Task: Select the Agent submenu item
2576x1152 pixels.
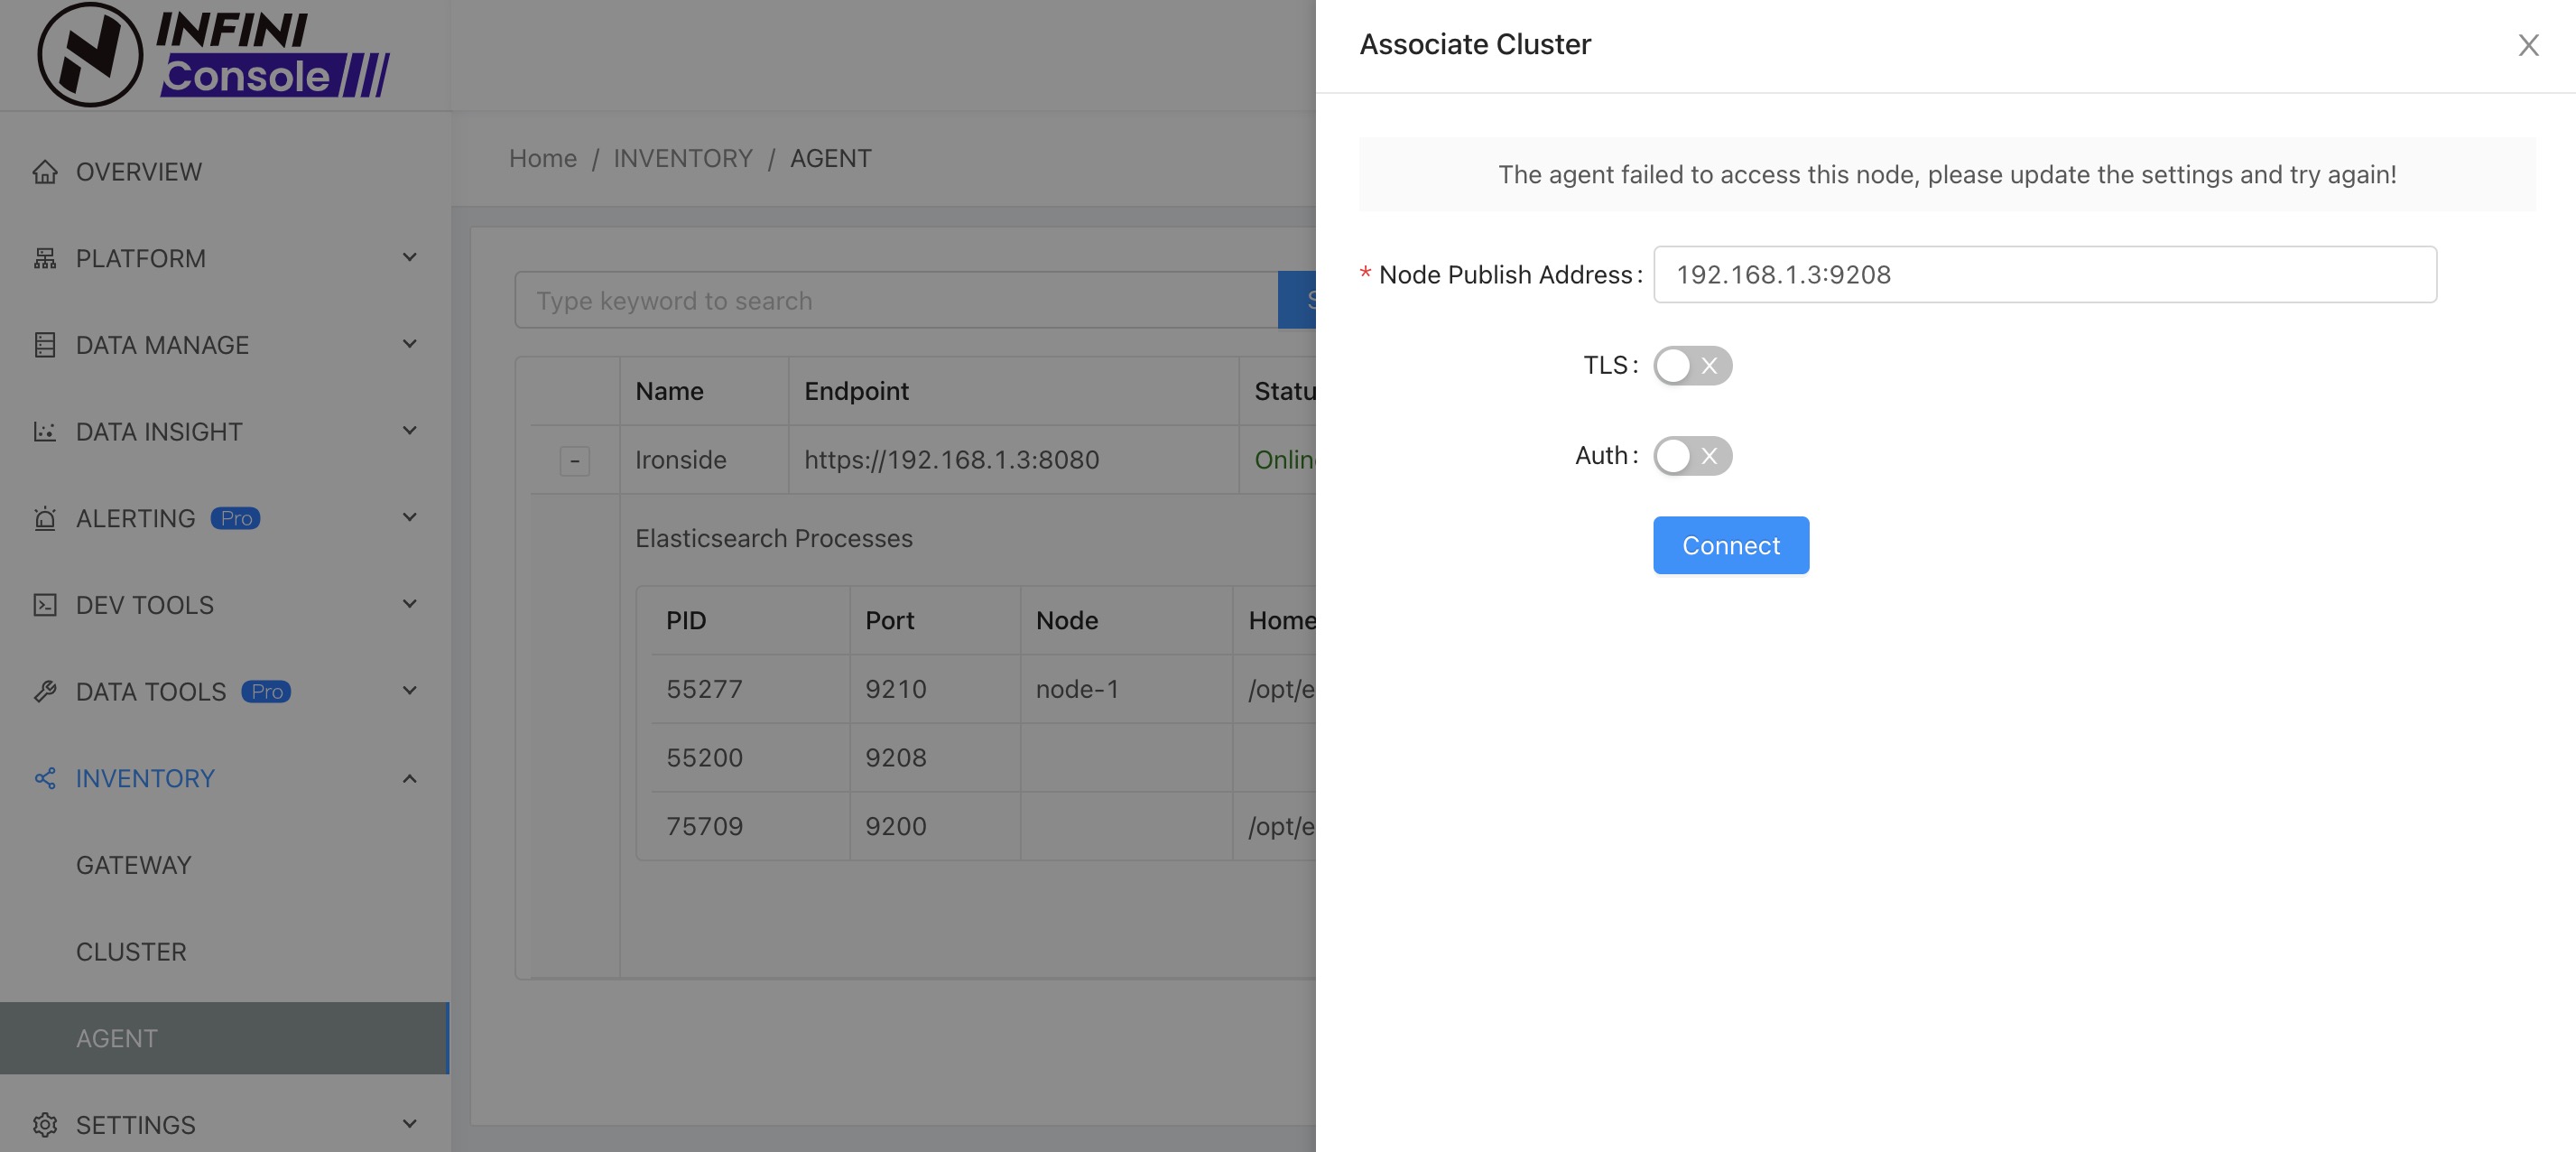Action: tap(225, 1038)
